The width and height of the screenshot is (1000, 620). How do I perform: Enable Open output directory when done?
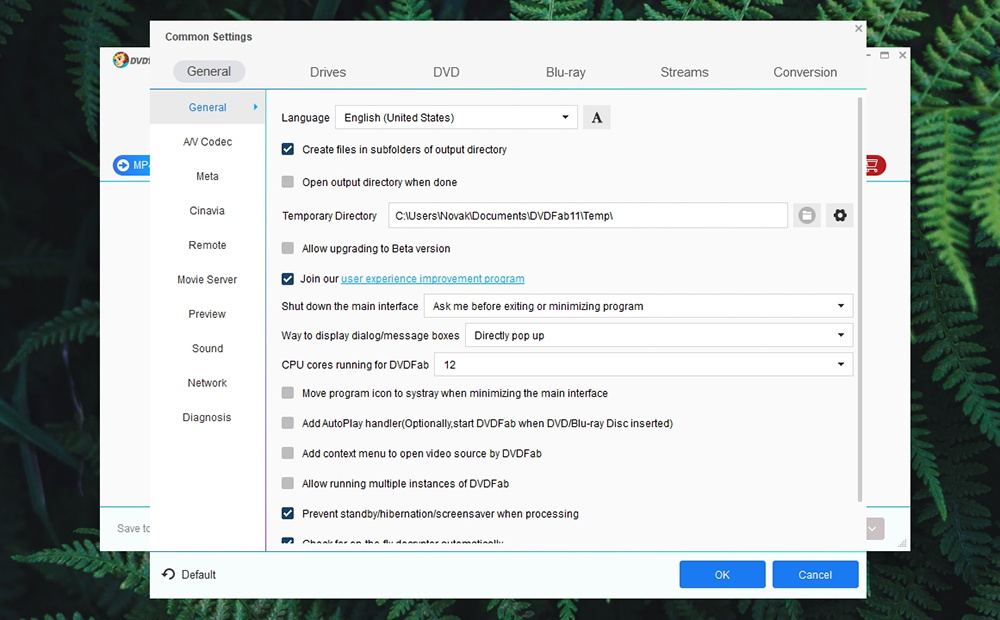click(x=288, y=182)
